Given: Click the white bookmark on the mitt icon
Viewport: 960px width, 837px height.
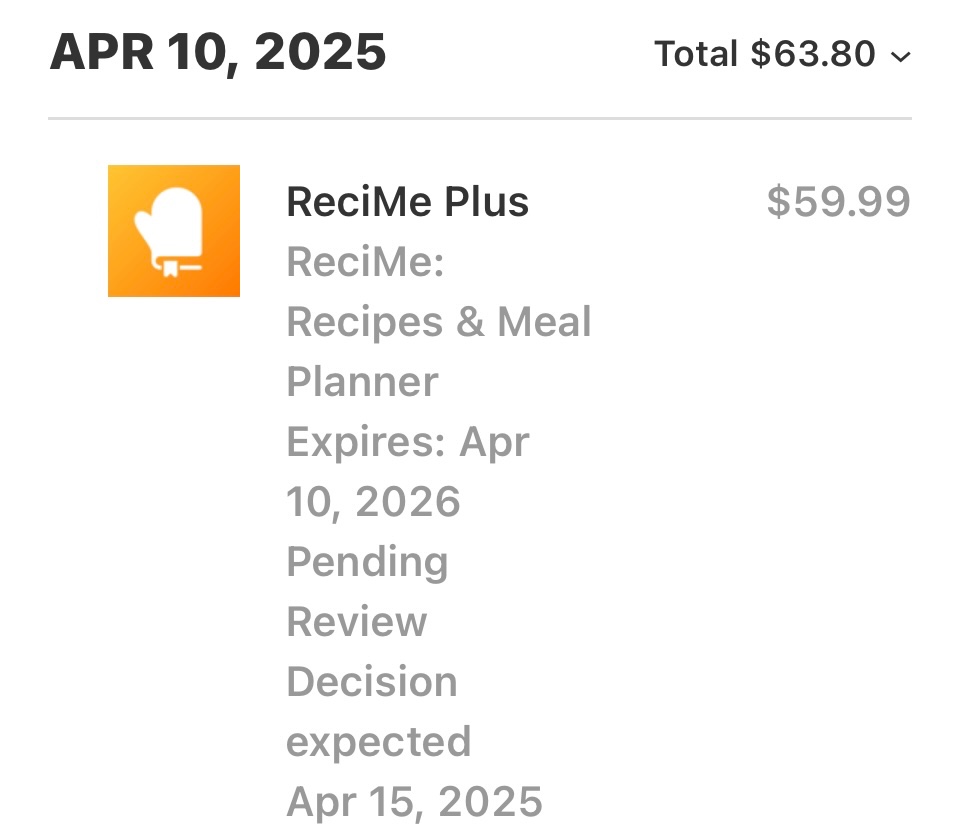Looking at the screenshot, I should click(x=171, y=267).
